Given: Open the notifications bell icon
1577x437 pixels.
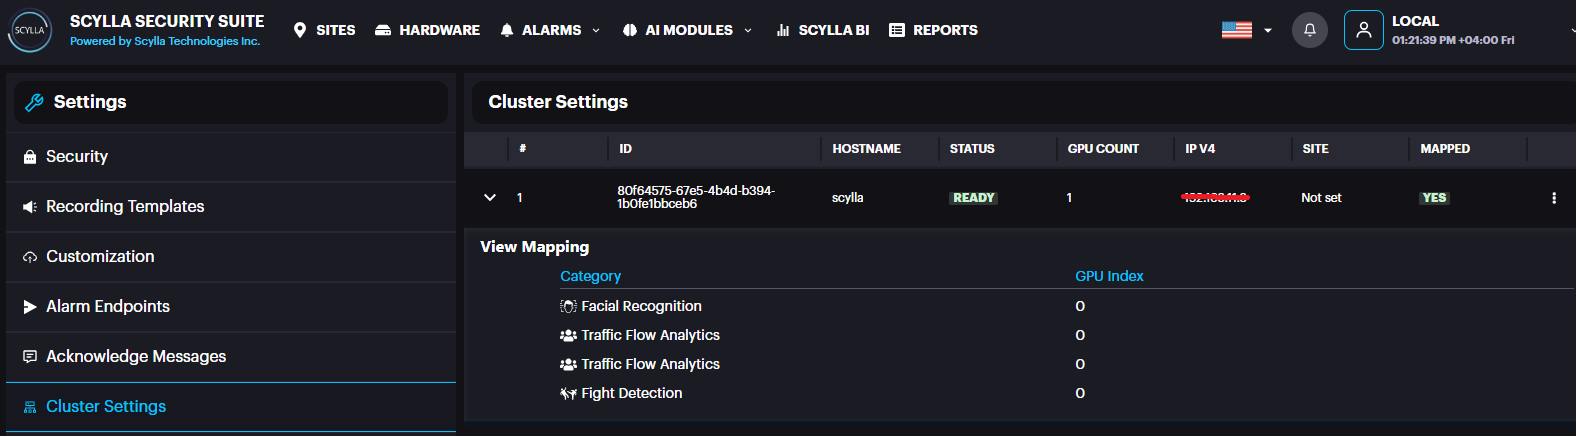Looking at the screenshot, I should click(1309, 30).
